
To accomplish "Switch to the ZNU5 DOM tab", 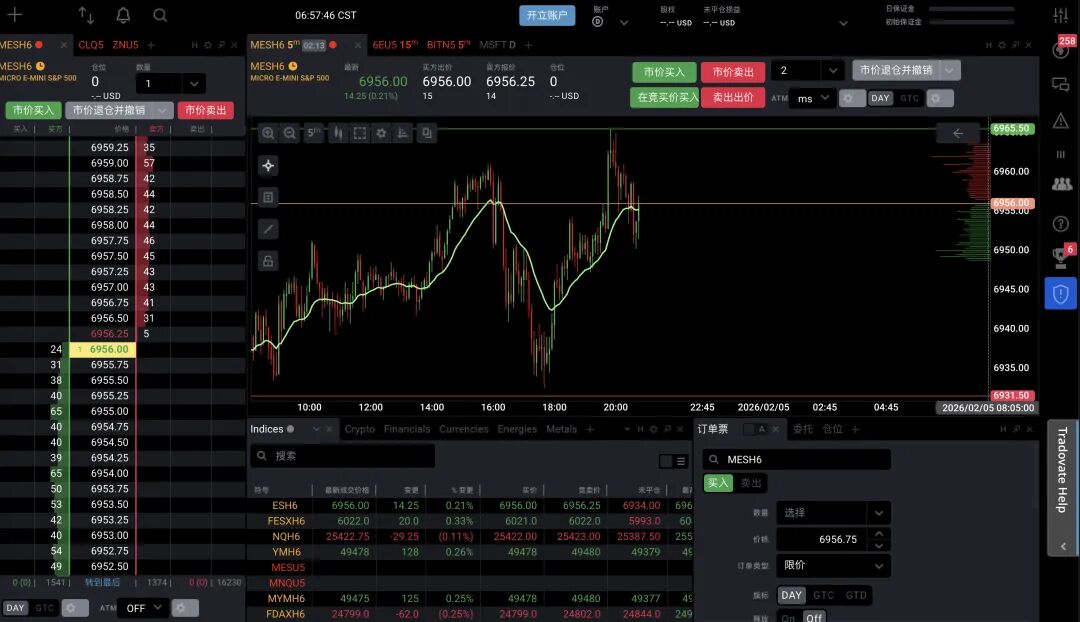I will [125, 45].
